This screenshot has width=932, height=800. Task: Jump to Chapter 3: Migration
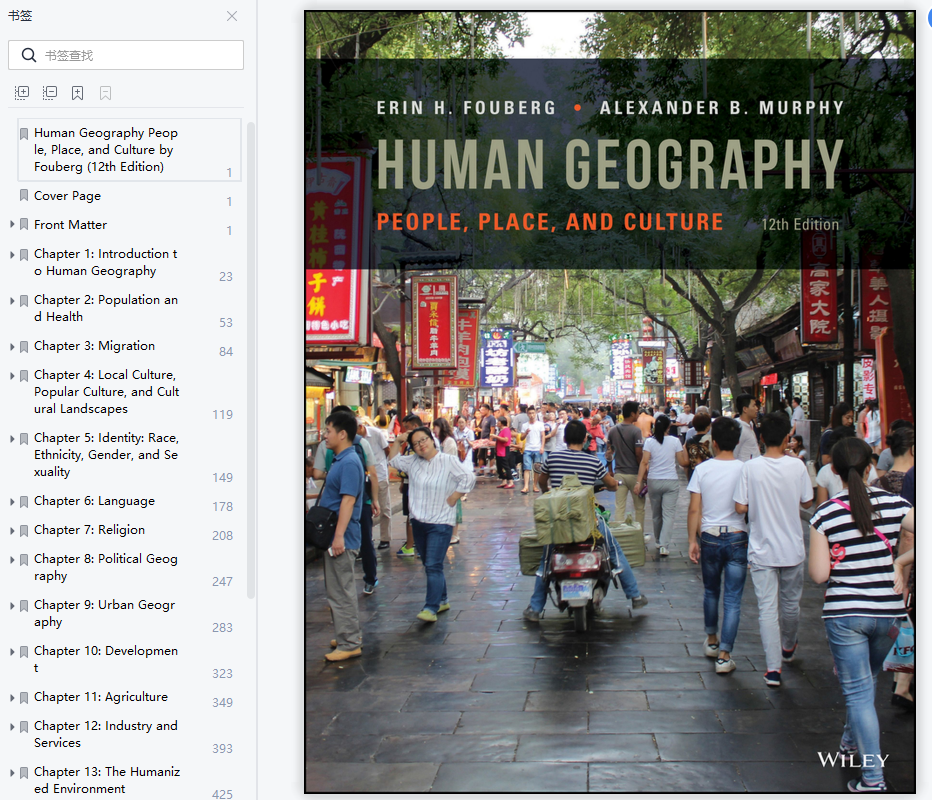click(94, 346)
